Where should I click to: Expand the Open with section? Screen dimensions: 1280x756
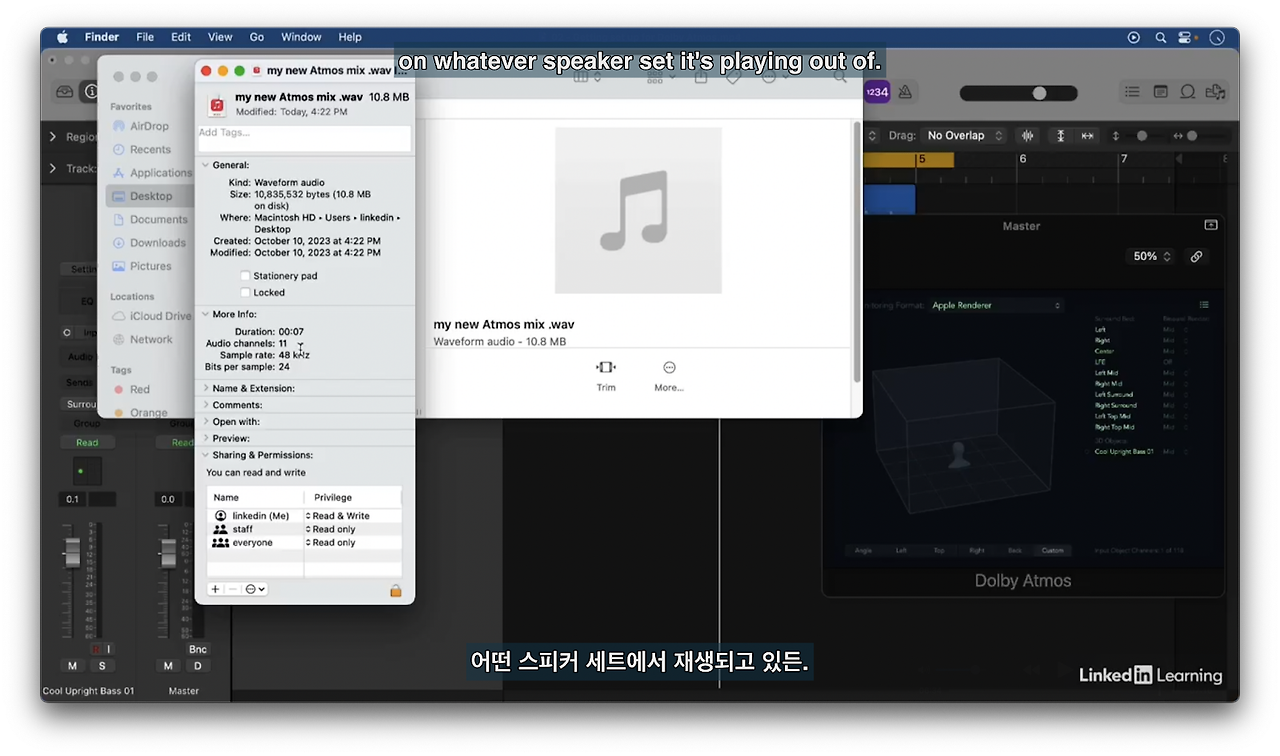click(206, 422)
